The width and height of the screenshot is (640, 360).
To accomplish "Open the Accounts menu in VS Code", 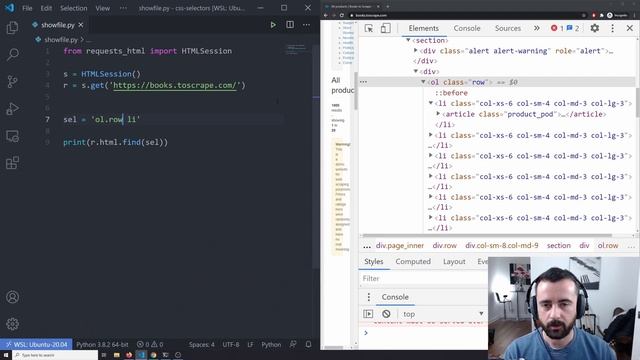I will 12,297.
